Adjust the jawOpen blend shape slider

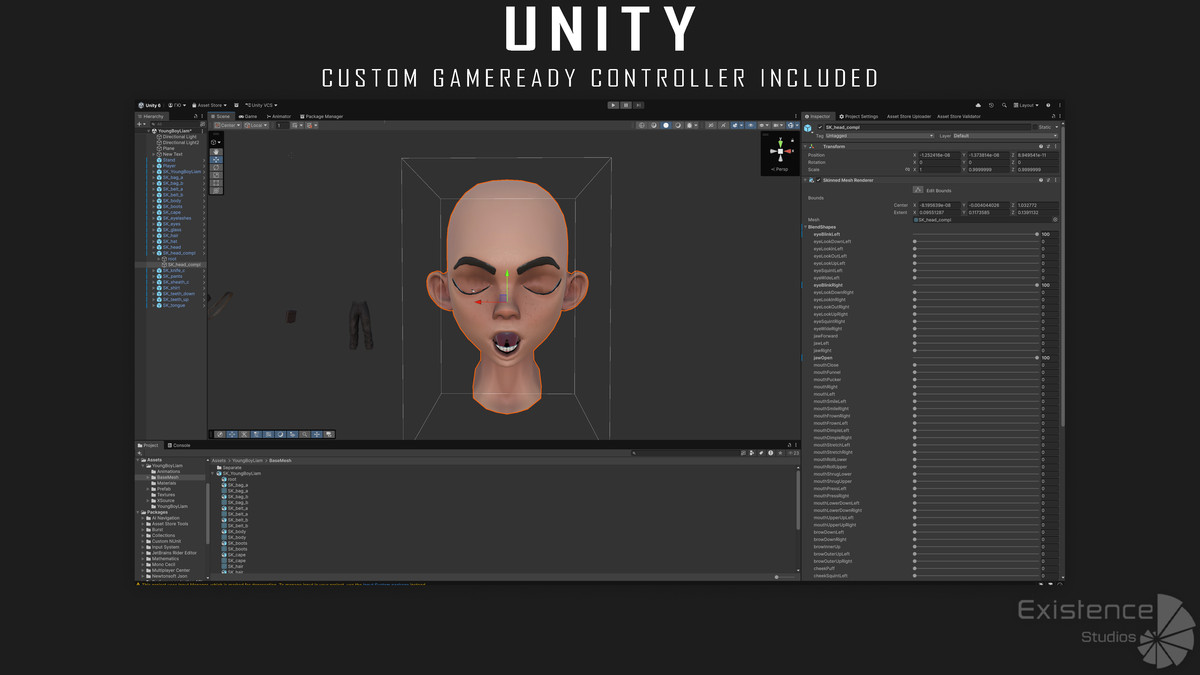tap(976, 357)
